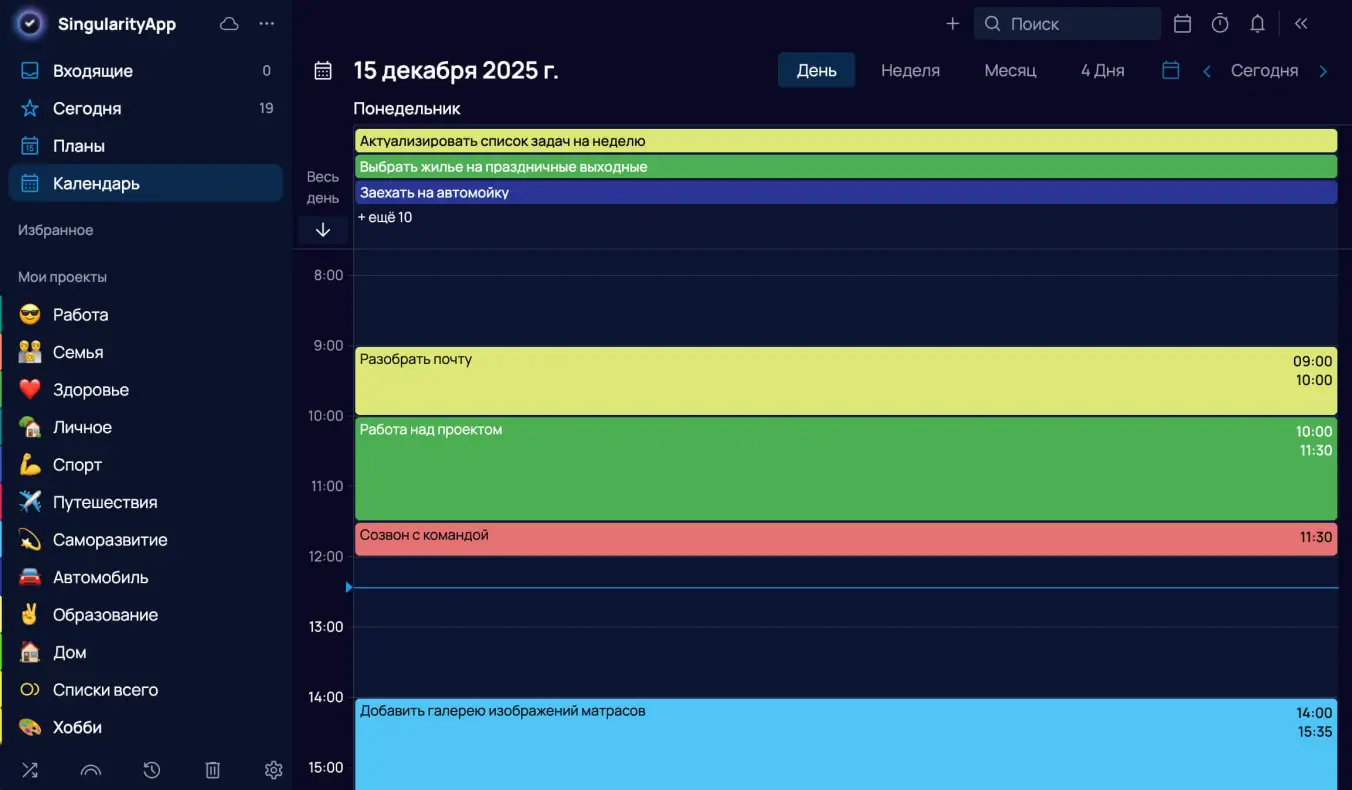Click the cloud sync icon
The image size is (1352, 790).
(x=229, y=24)
